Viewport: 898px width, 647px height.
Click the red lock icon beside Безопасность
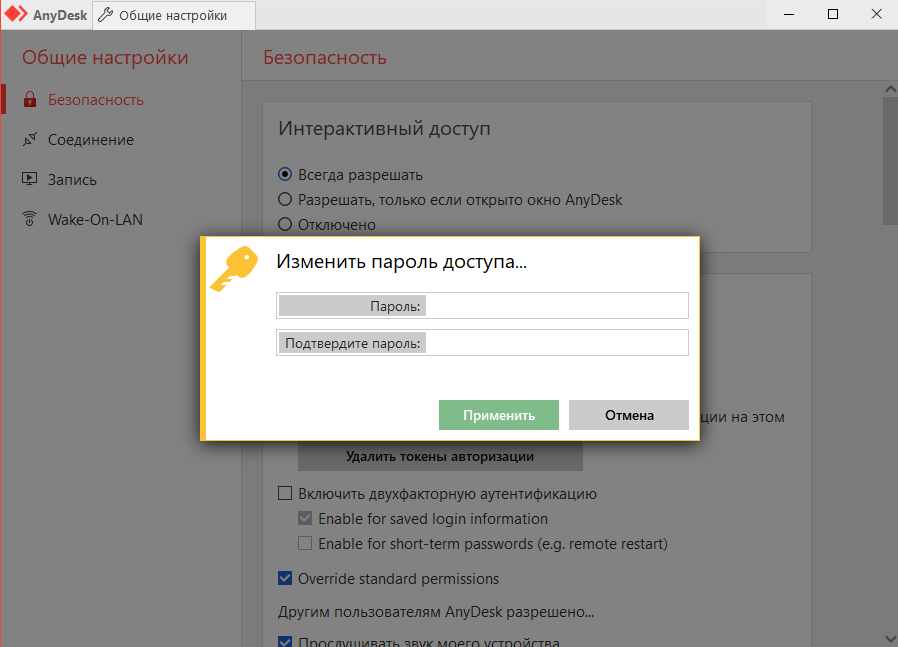pos(29,100)
